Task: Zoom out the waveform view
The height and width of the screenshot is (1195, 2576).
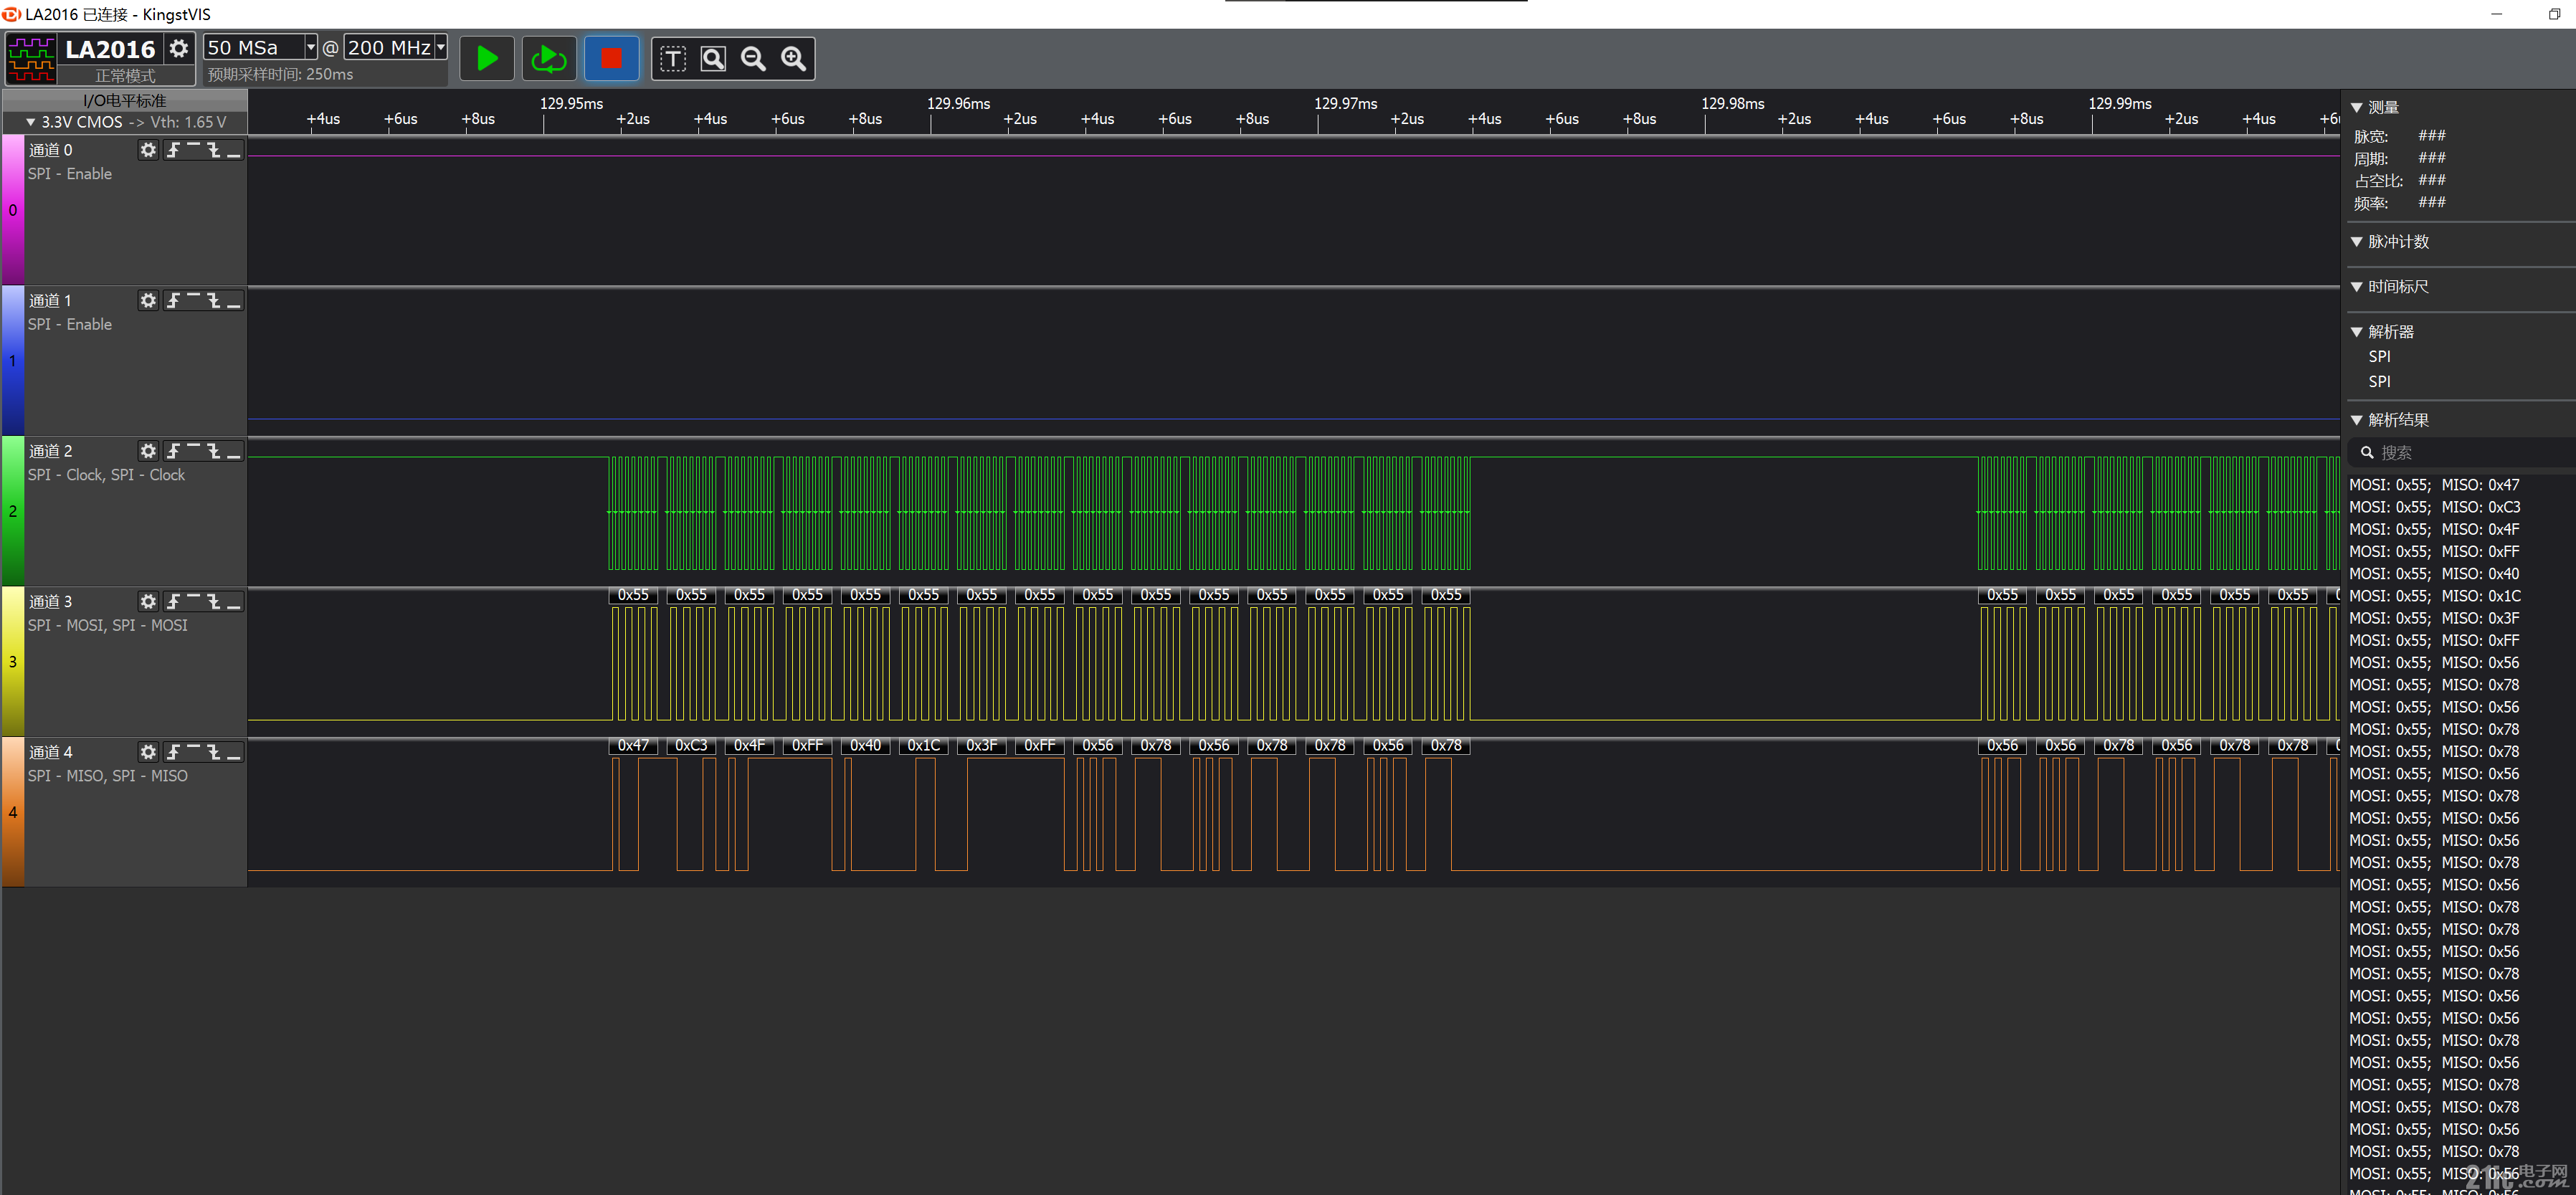Action: tap(753, 59)
